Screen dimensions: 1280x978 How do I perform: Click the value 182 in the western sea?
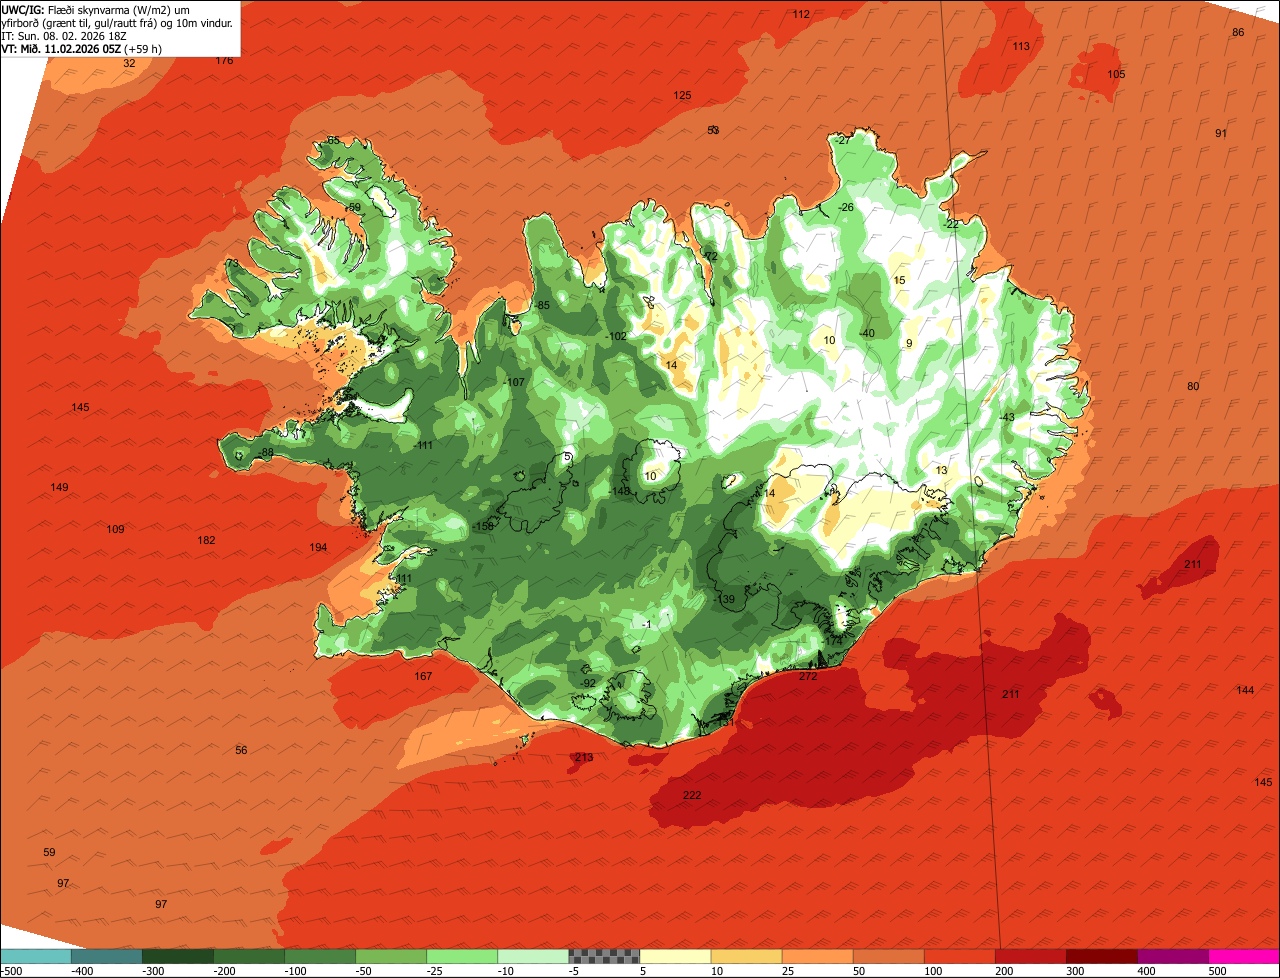click(206, 541)
